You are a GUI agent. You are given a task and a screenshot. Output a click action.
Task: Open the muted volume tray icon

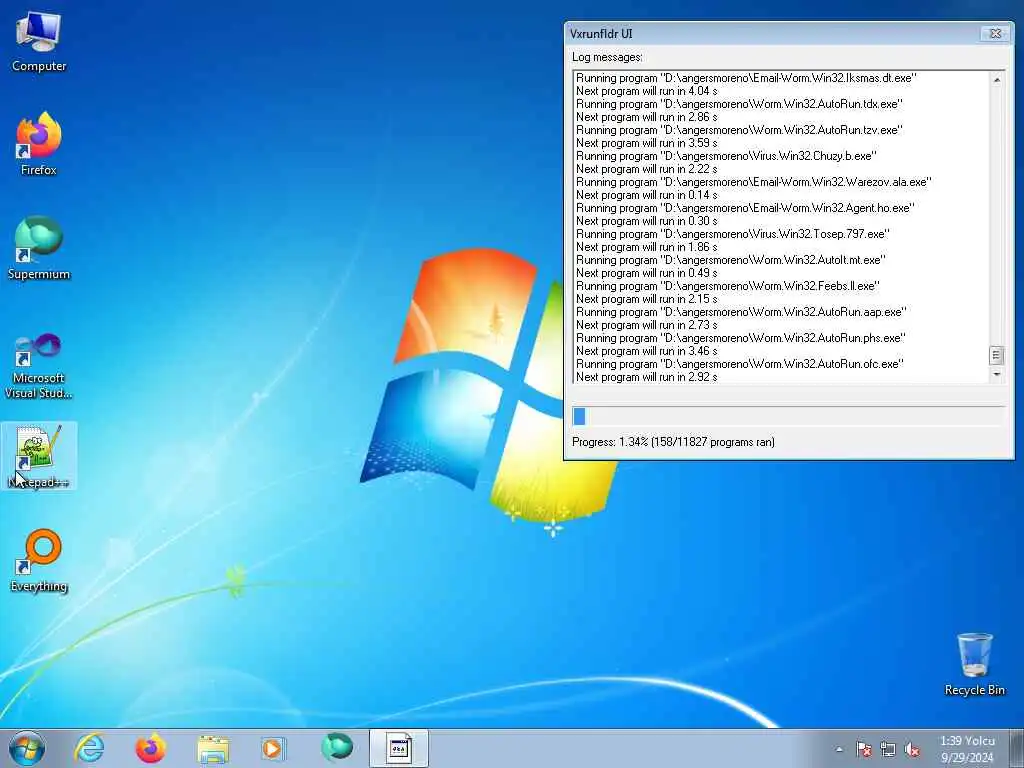tap(912, 750)
